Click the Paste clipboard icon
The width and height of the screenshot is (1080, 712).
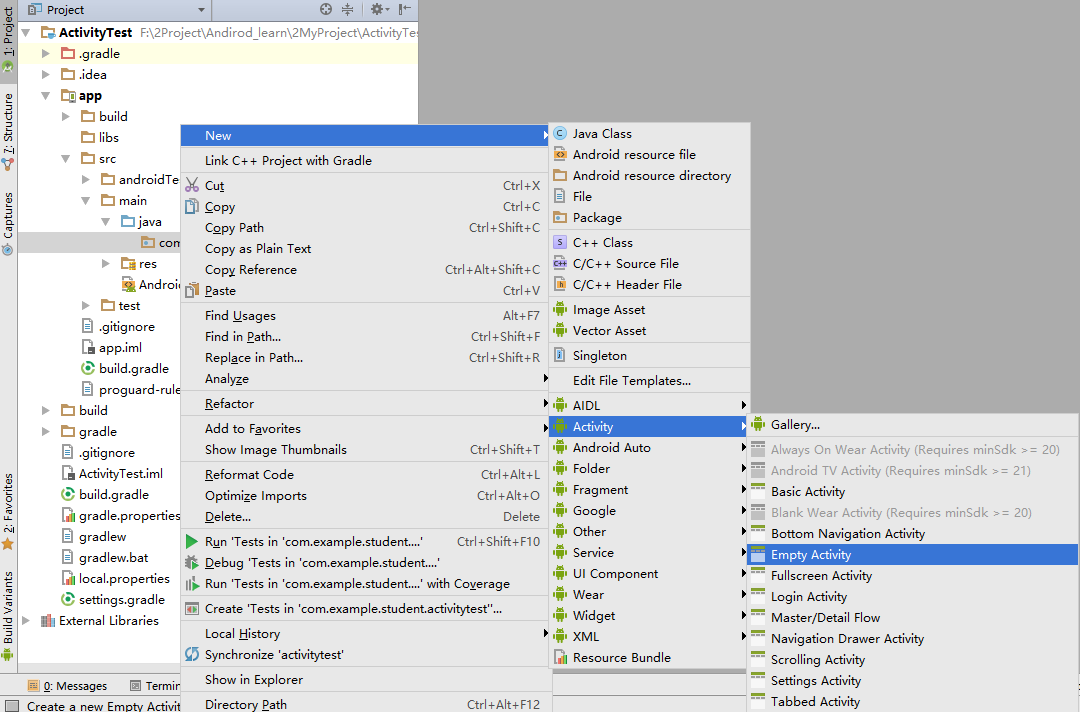point(192,291)
